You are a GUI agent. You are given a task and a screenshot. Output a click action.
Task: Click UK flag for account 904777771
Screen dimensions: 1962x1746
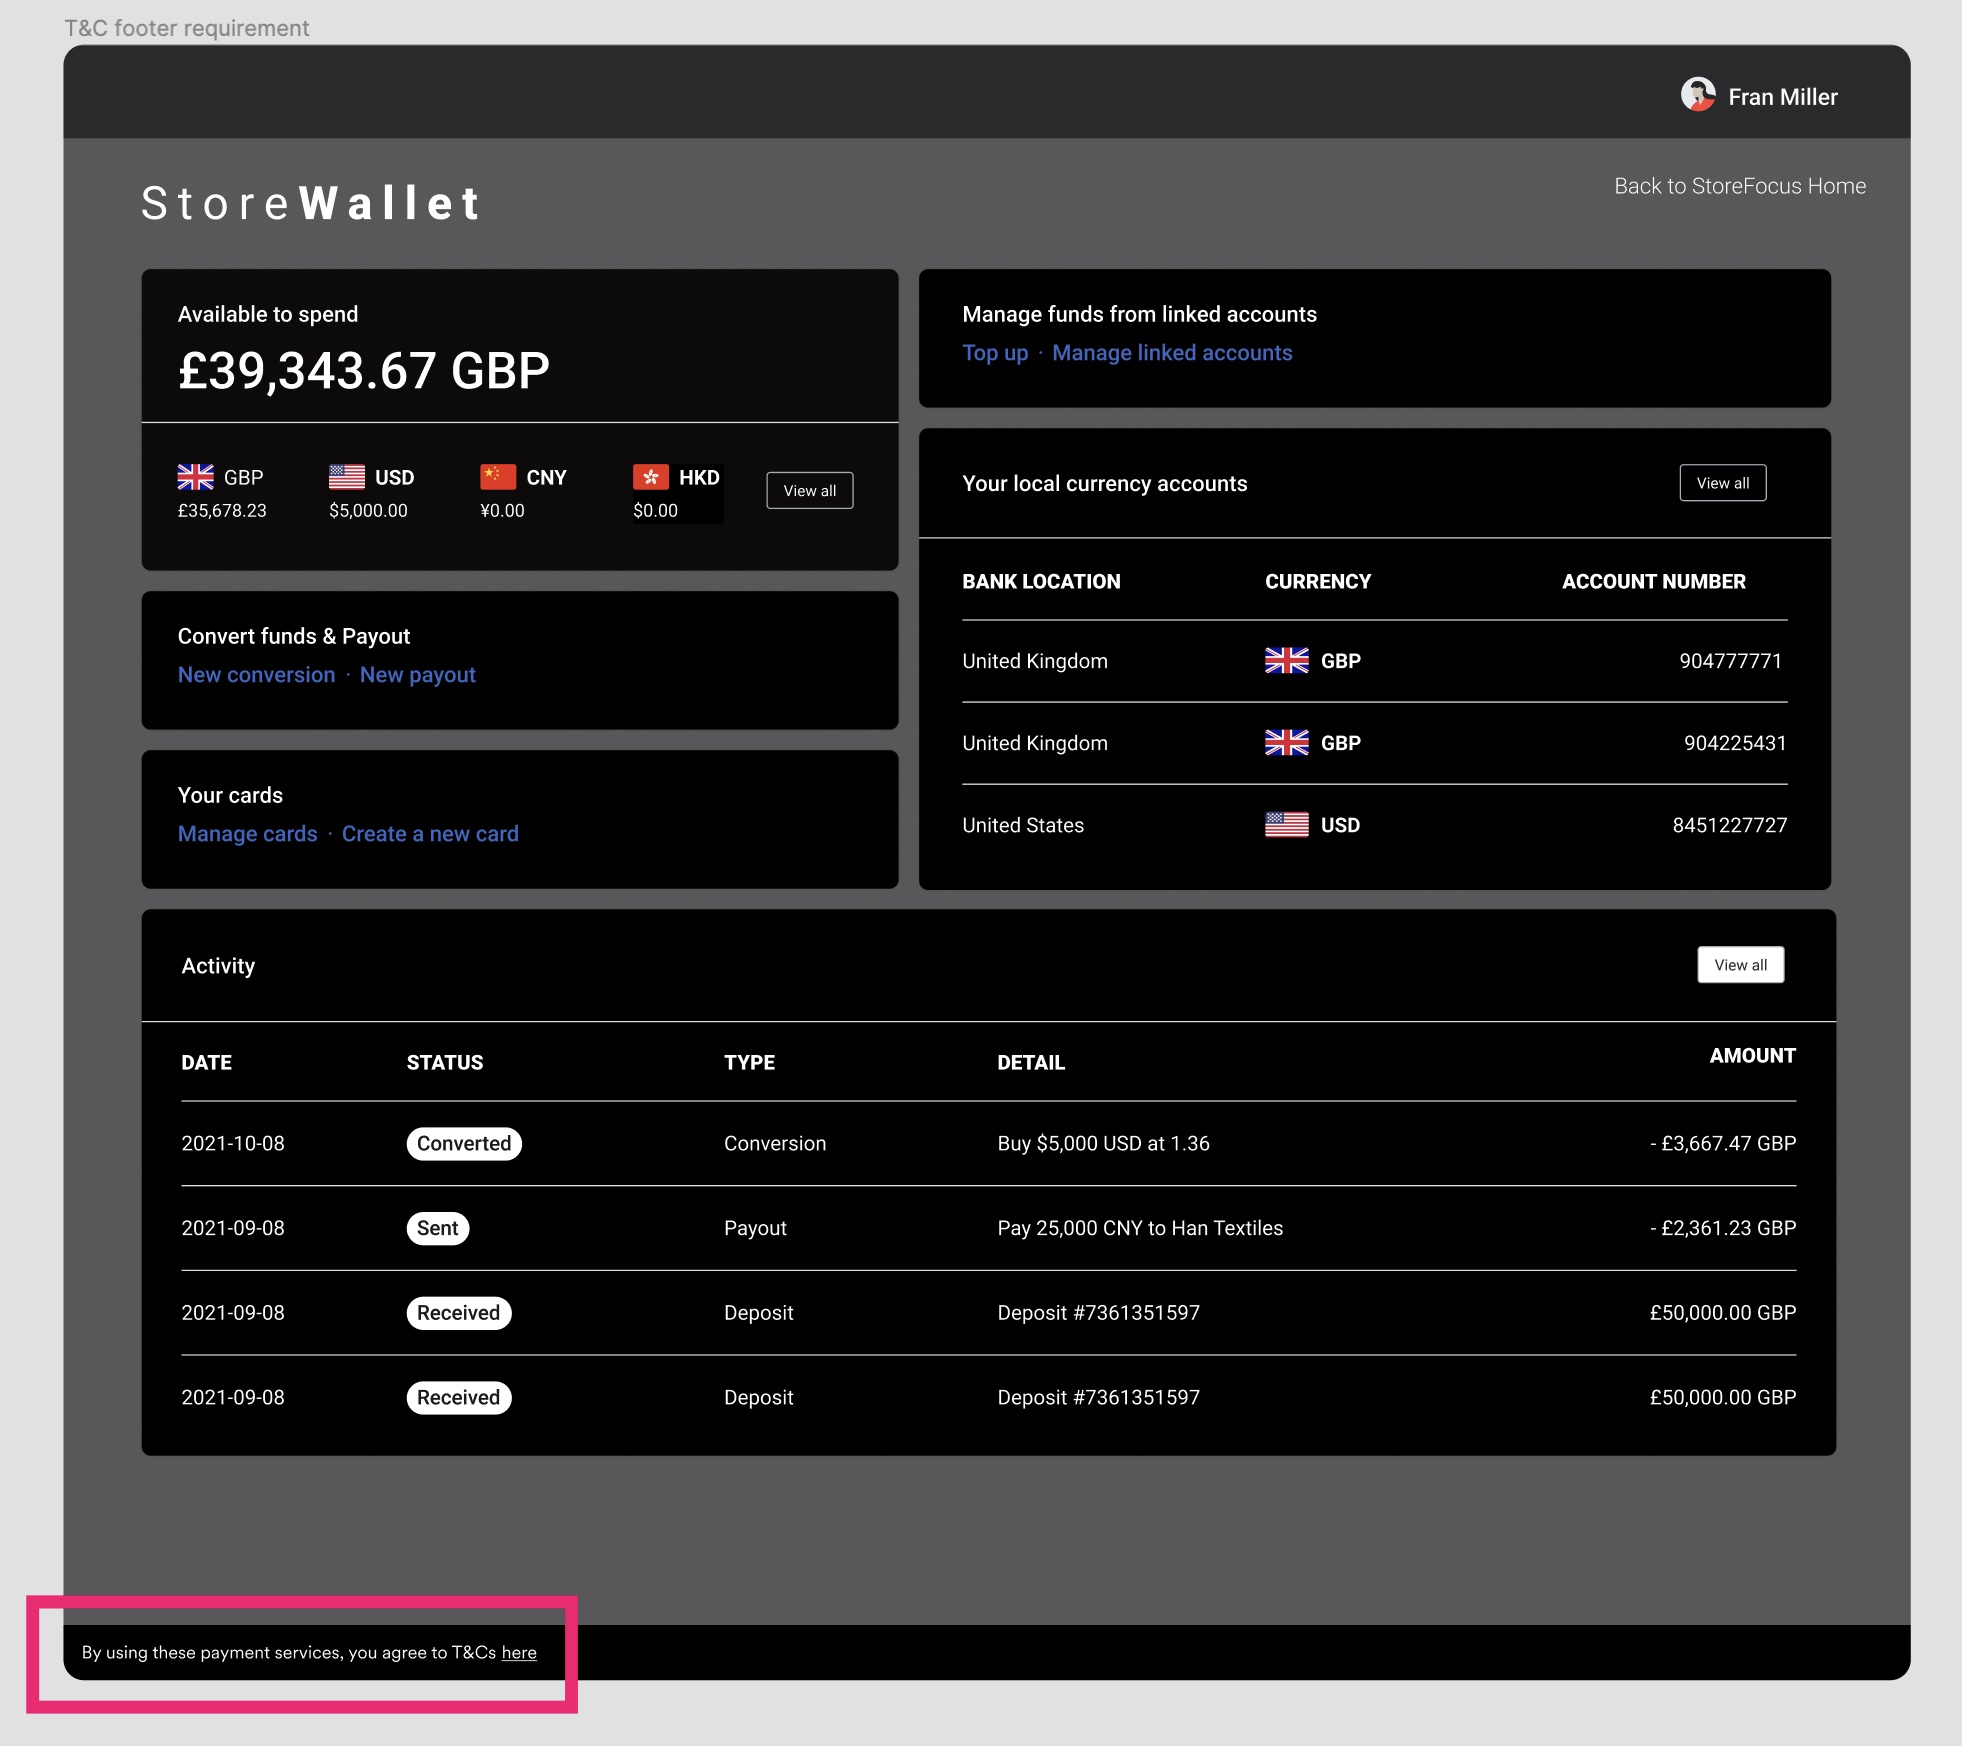(x=1286, y=661)
